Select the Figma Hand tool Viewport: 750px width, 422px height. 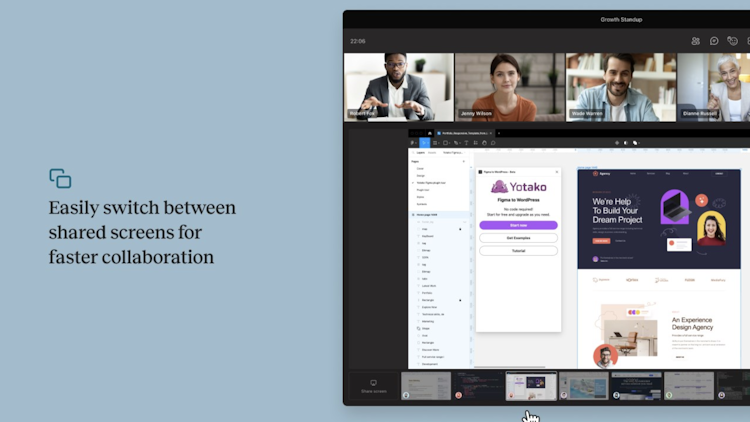[484, 143]
